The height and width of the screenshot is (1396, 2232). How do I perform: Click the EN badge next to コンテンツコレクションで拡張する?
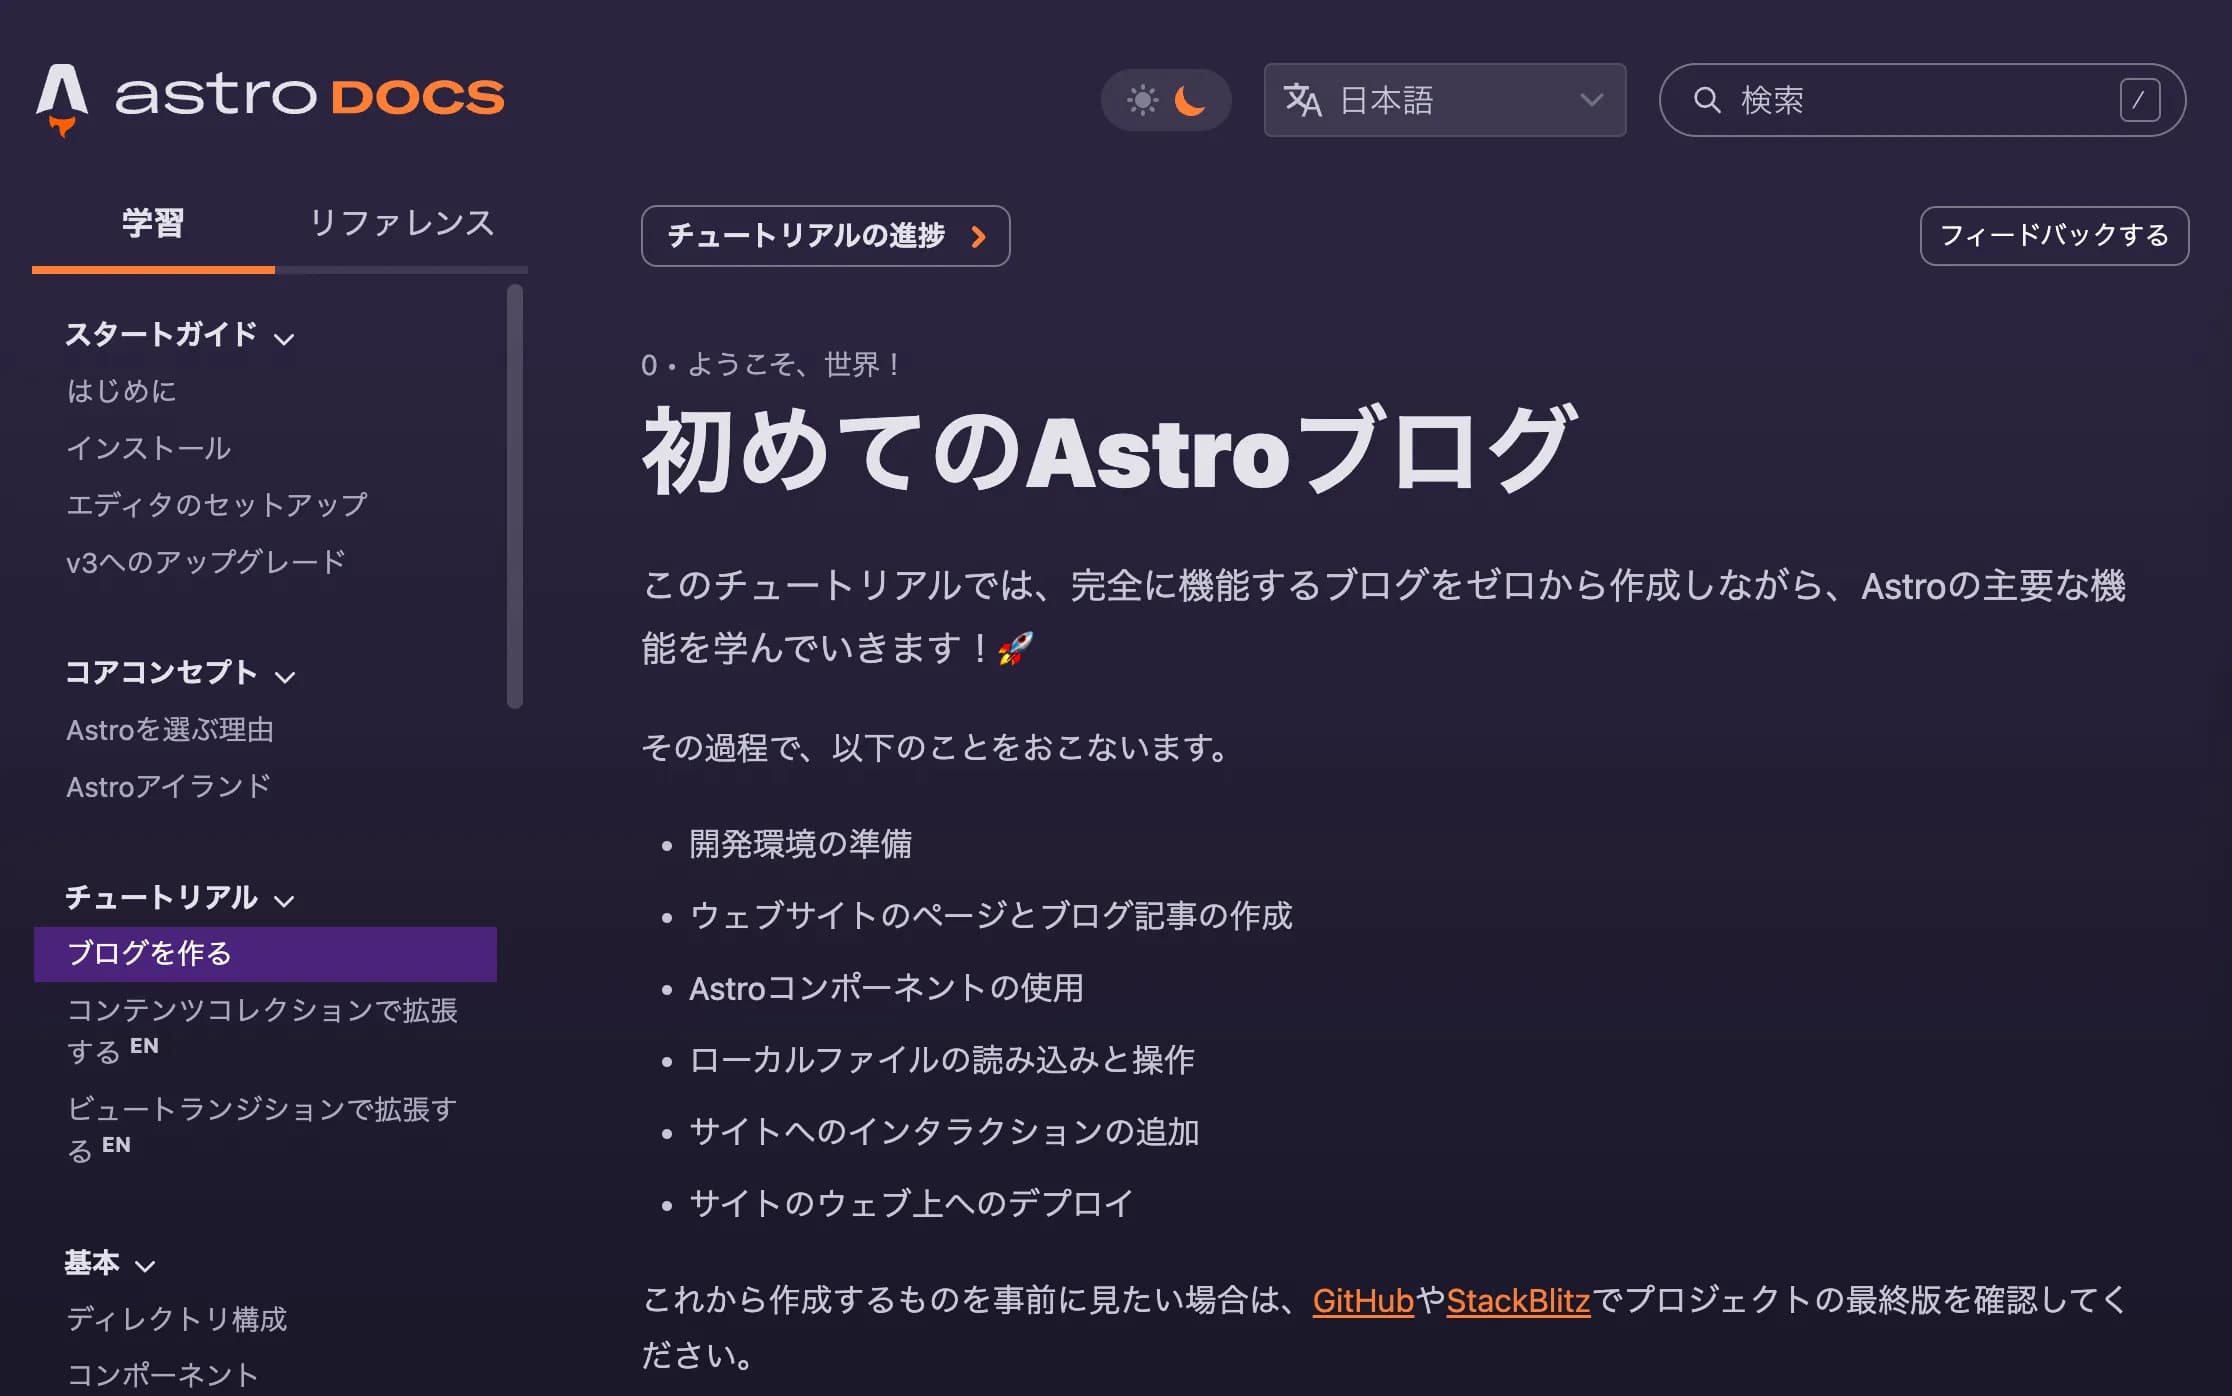[143, 1046]
